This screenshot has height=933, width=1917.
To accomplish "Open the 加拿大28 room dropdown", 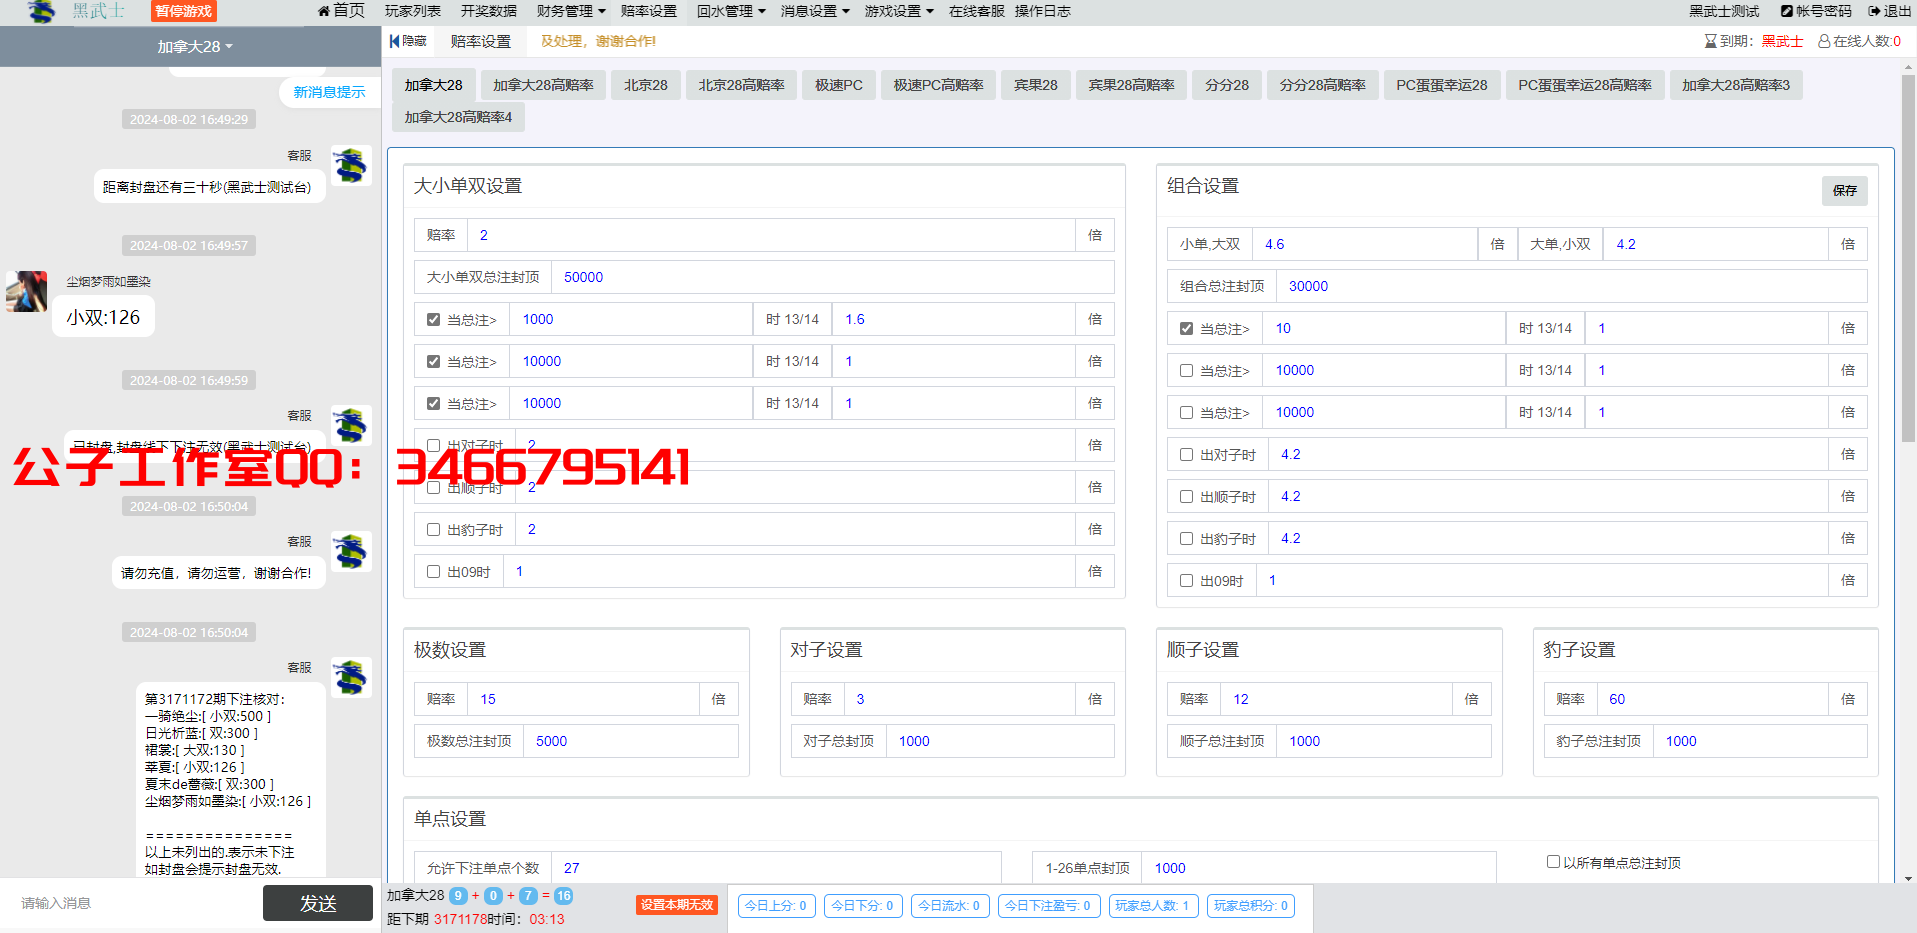I will tap(195, 47).
